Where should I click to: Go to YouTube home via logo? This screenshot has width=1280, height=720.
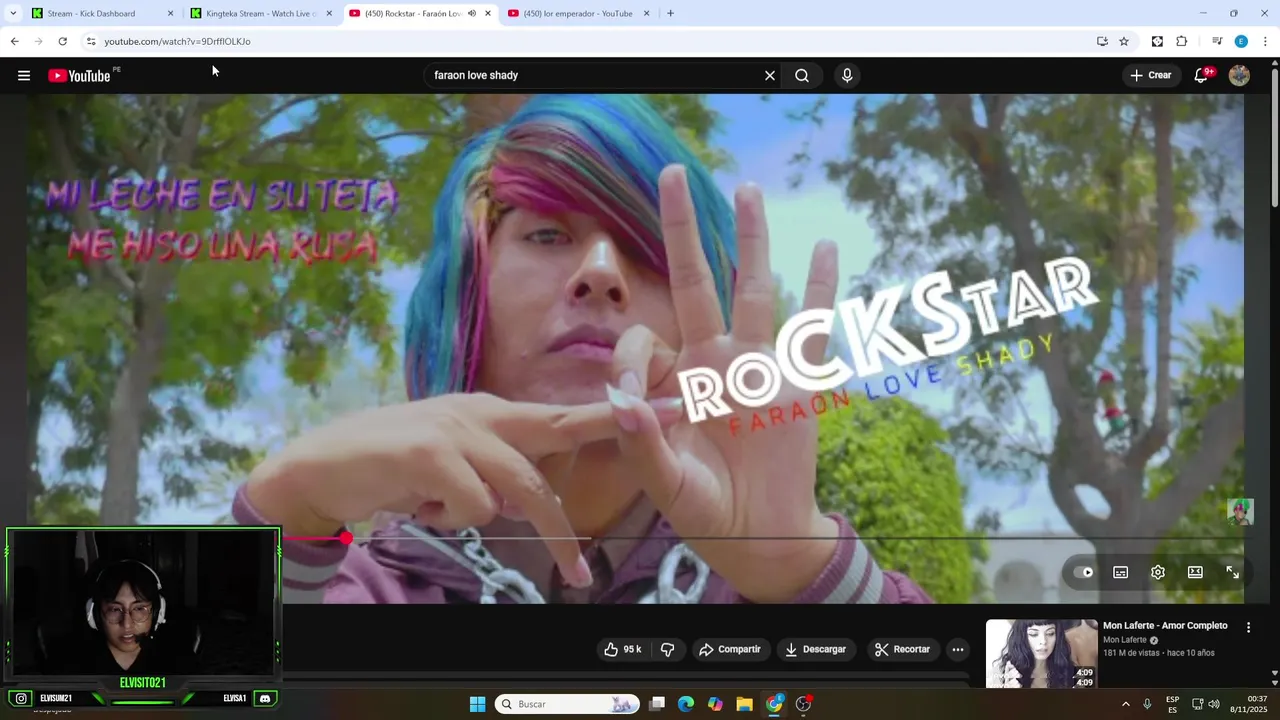[x=79, y=76]
